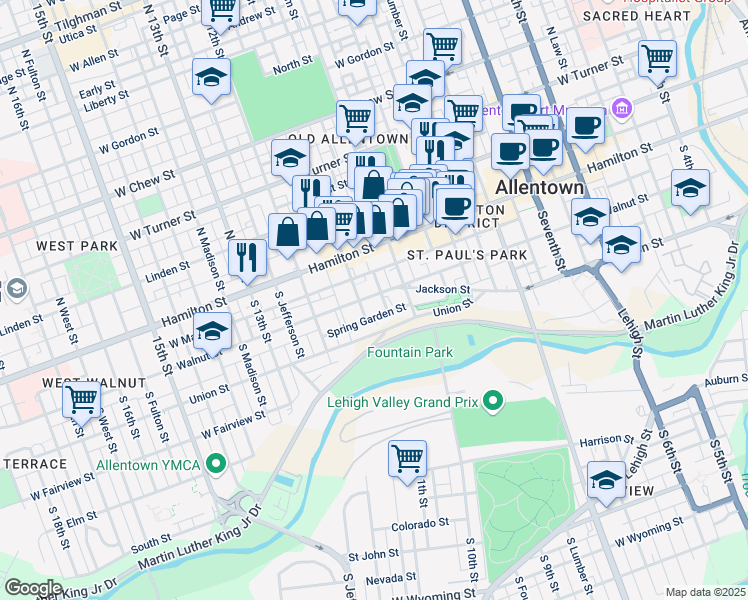Select the gray school icon near West Park
The width and height of the screenshot is (748, 600).
(17, 289)
